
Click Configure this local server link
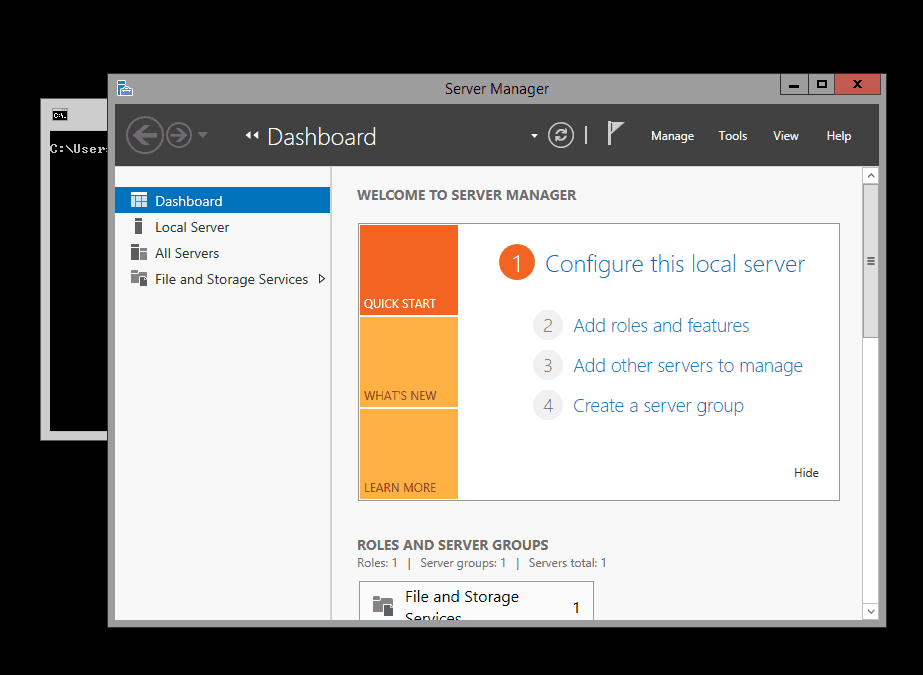[675, 264]
